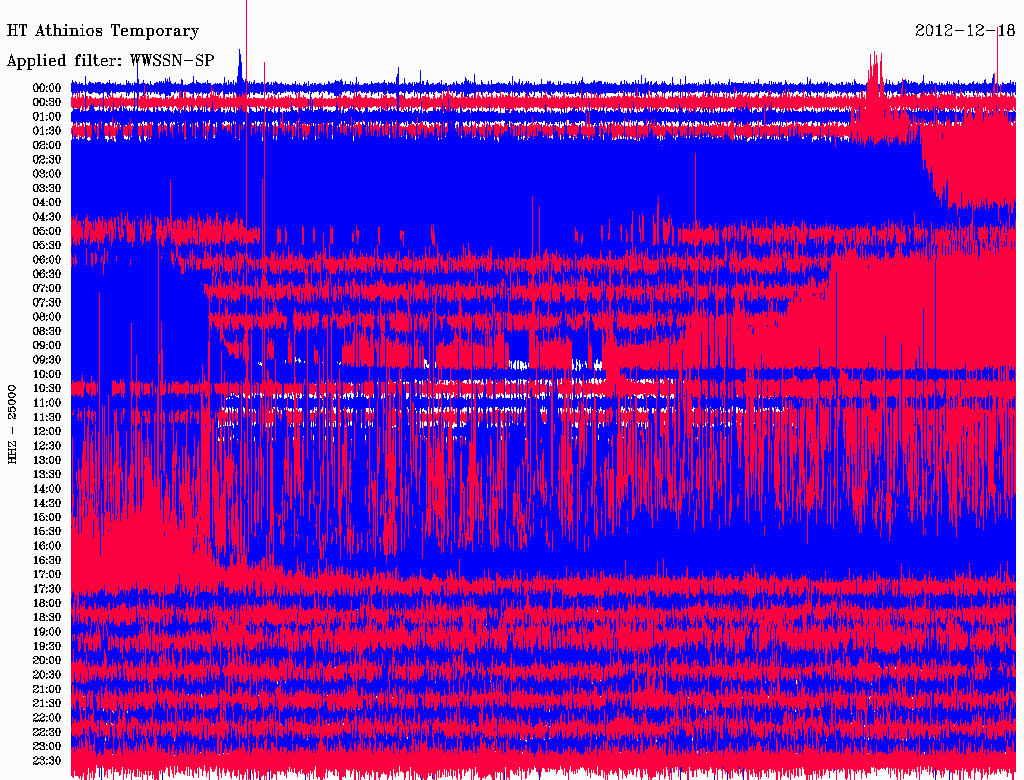
Task: Choose the 13:30 time row label
Action: tap(47, 474)
